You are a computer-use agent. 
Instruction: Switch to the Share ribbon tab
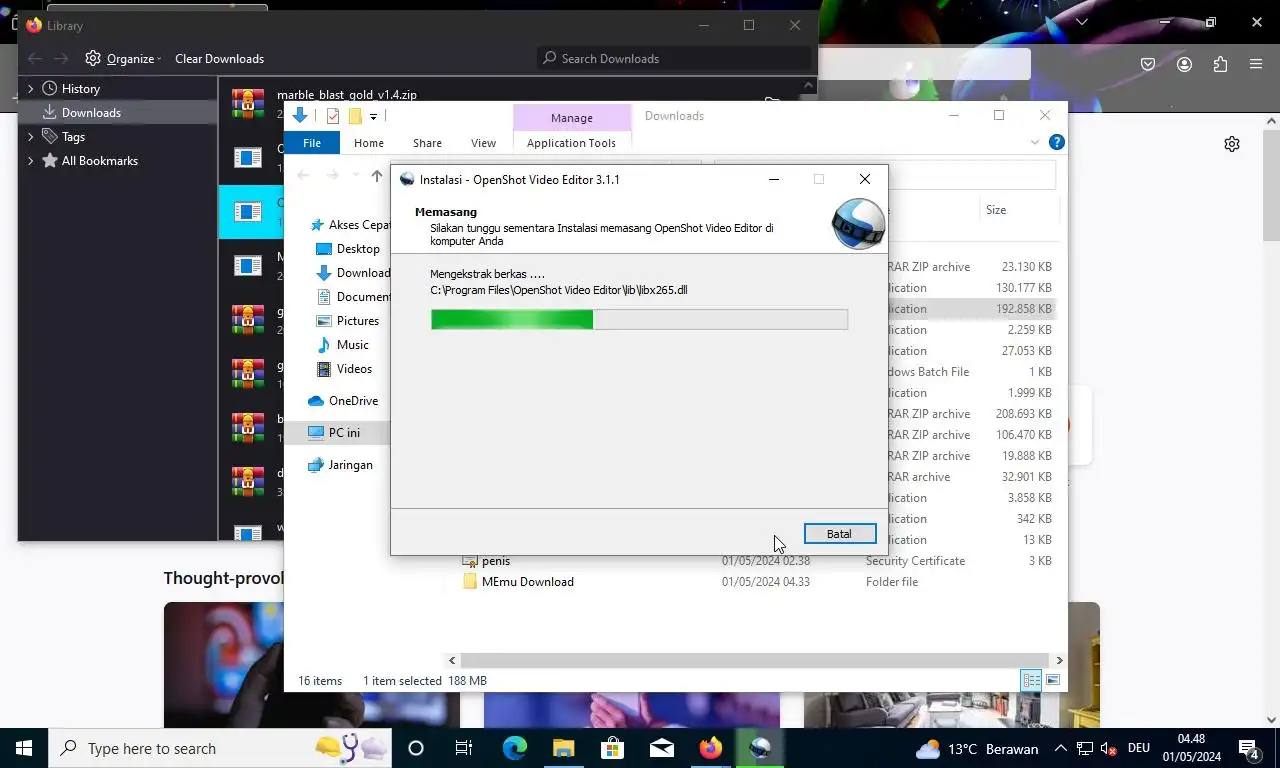pyautogui.click(x=427, y=143)
